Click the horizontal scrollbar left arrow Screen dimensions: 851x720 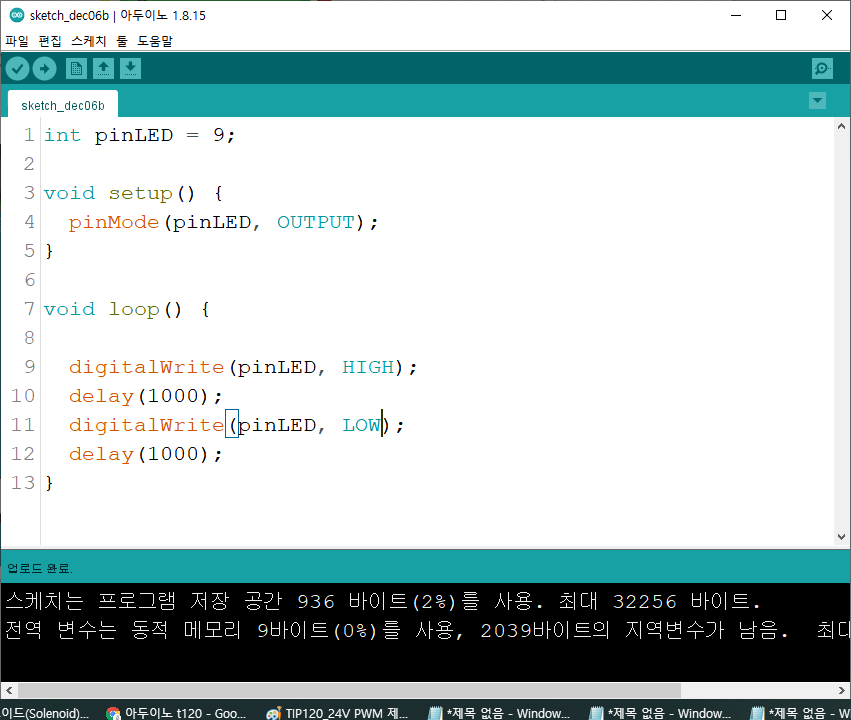9,691
